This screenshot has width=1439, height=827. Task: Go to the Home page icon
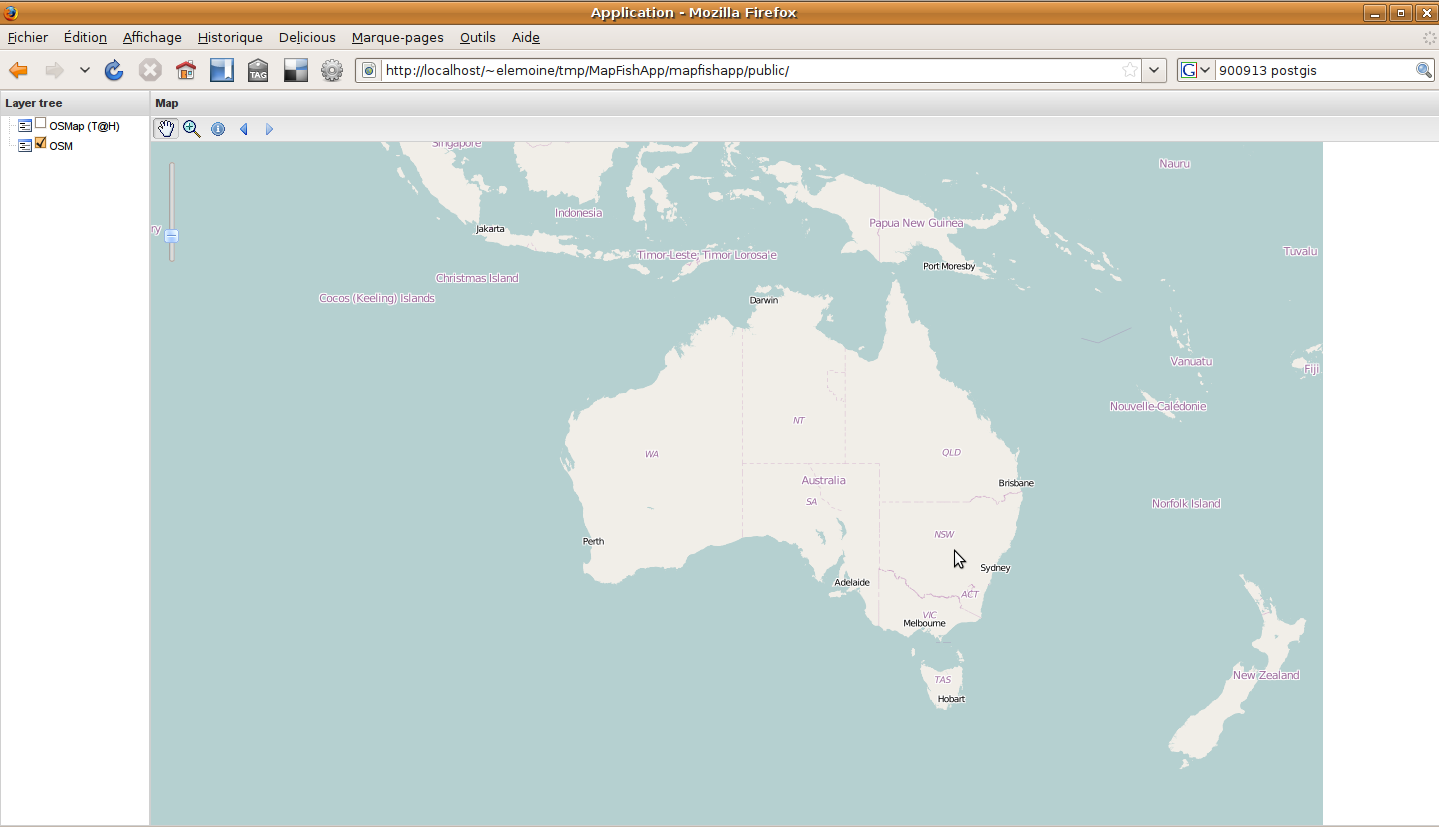(x=186, y=70)
